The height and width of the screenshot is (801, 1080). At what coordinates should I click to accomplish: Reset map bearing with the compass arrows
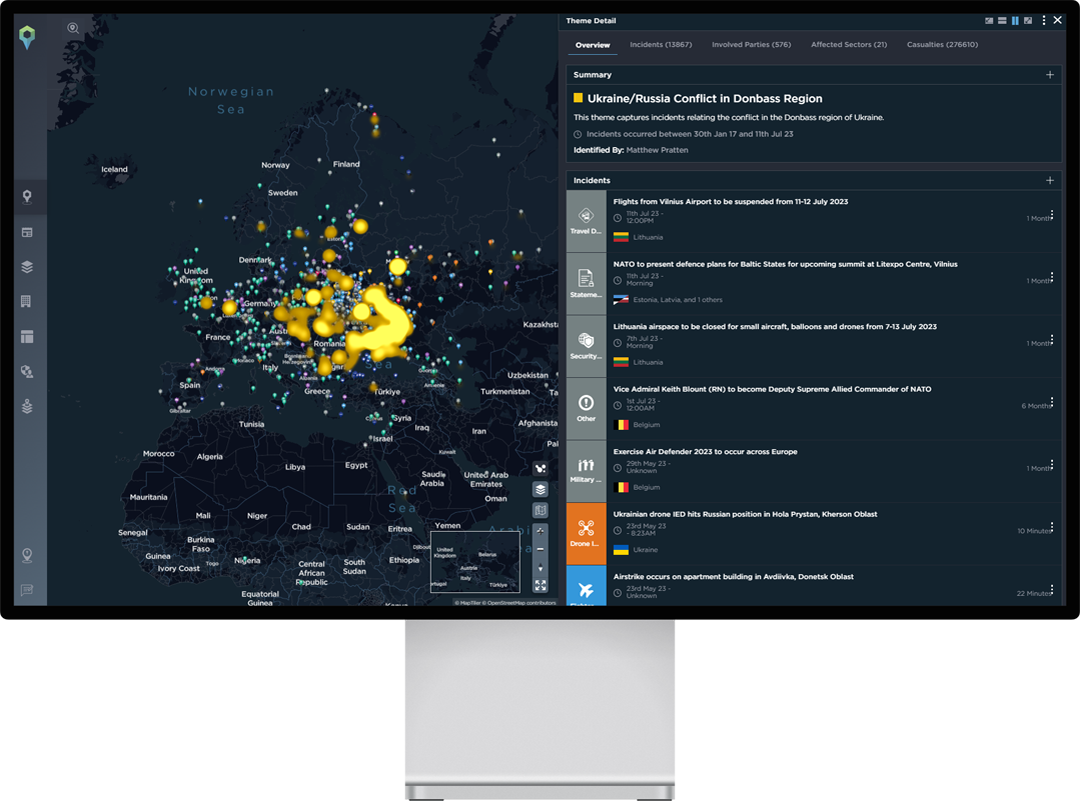(x=541, y=568)
